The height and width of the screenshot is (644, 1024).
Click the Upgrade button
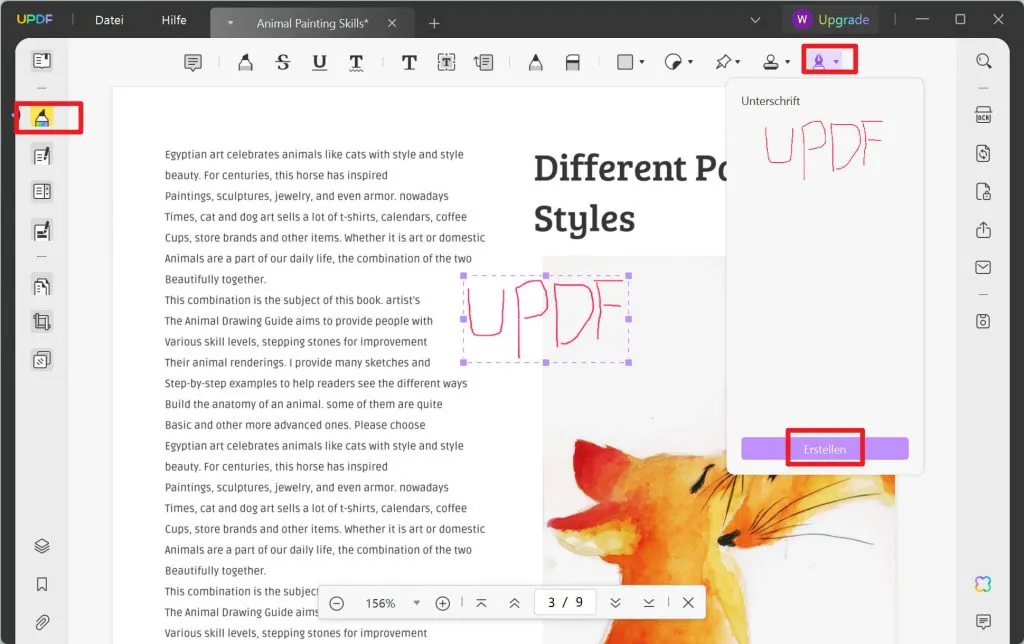coord(831,20)
